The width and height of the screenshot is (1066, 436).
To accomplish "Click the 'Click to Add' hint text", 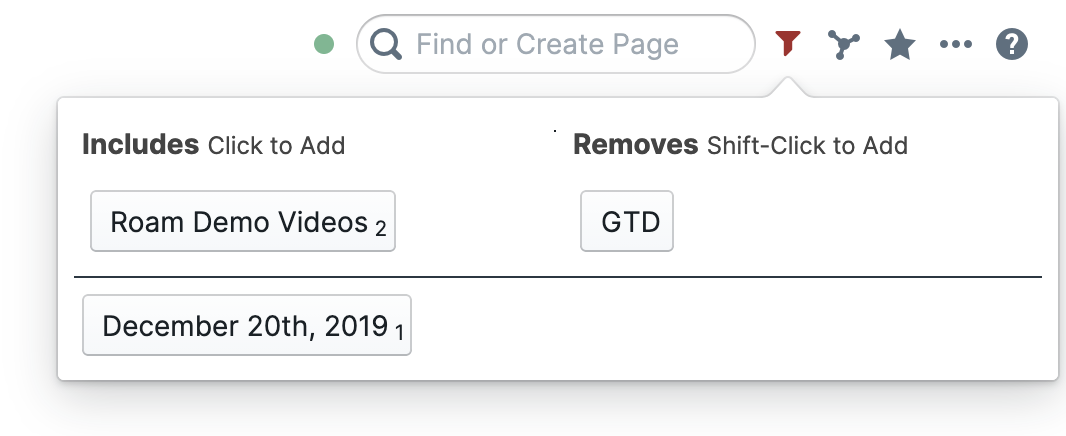I will 276,146.
